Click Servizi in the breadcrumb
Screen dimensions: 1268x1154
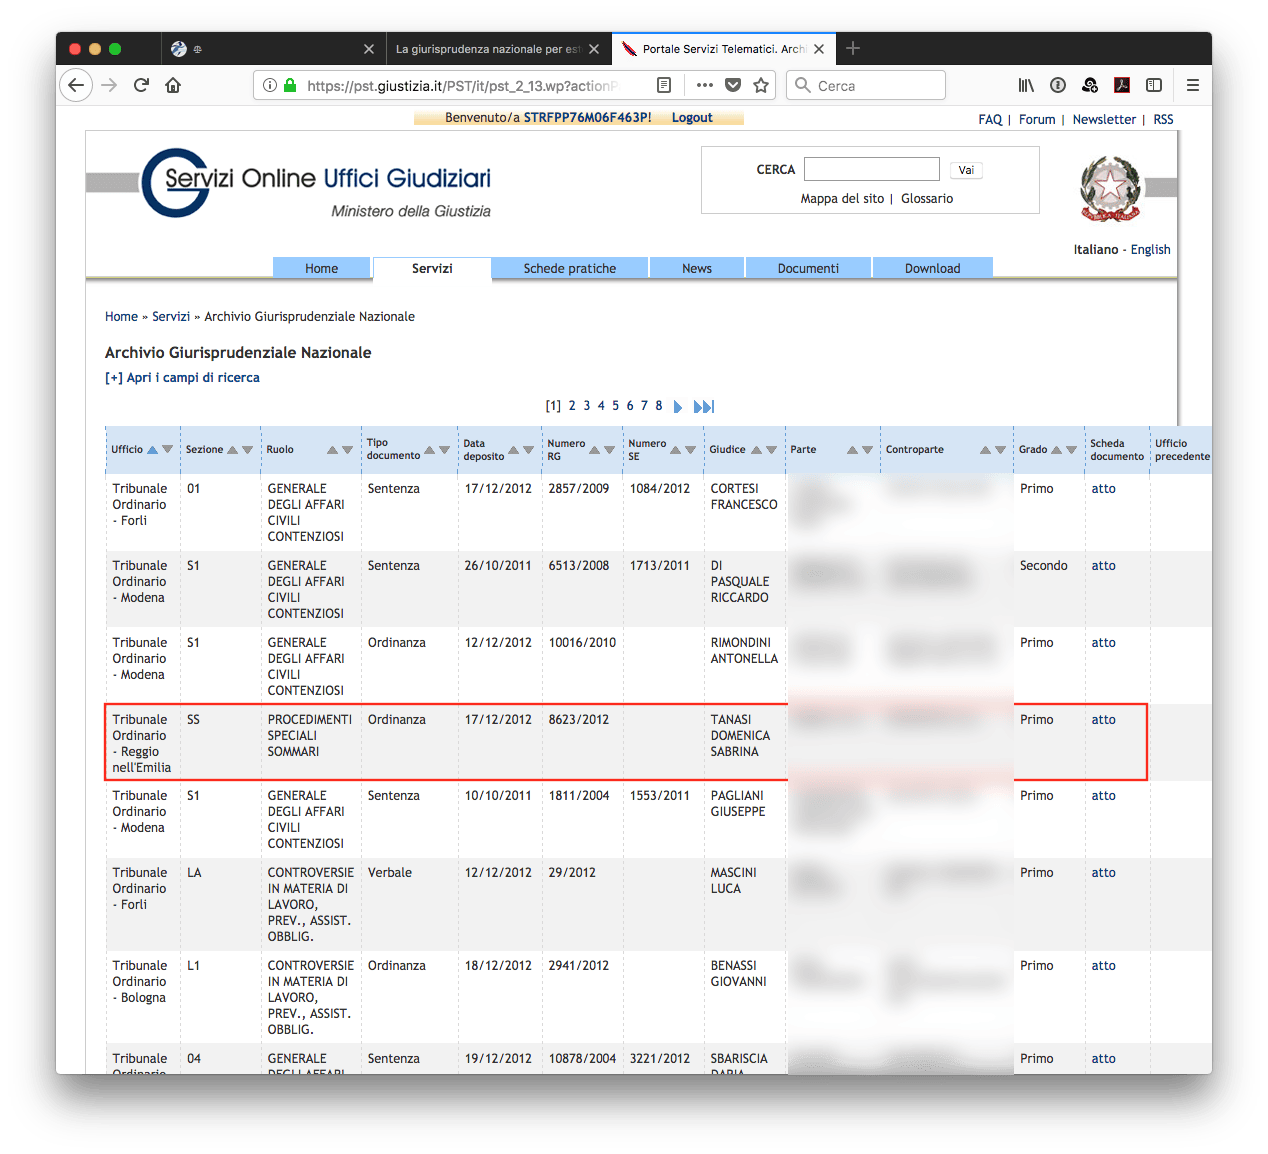tap(171, 317)
